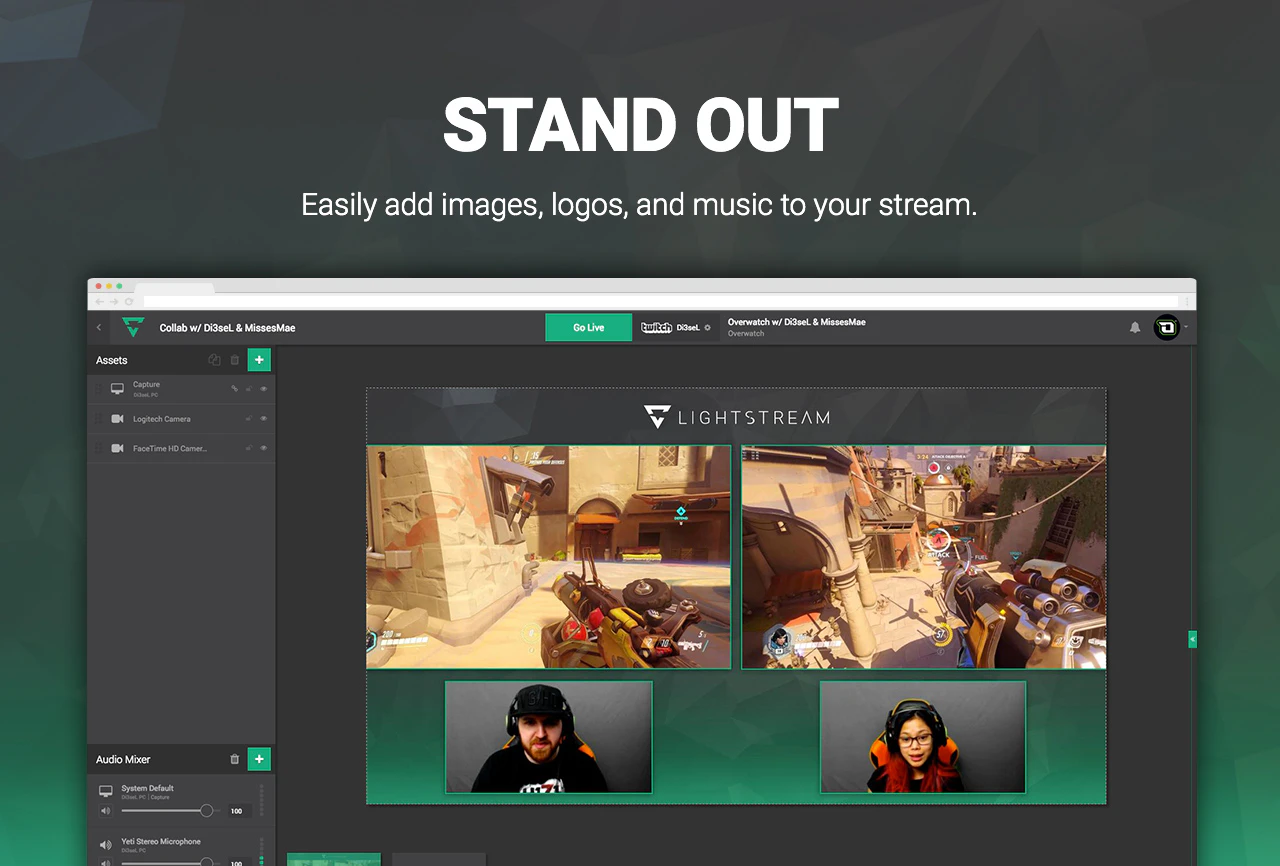The width and height of the screenshot is (1280, 866).
Task: Open the account avatar dropdown
Action: point(1166,327)
